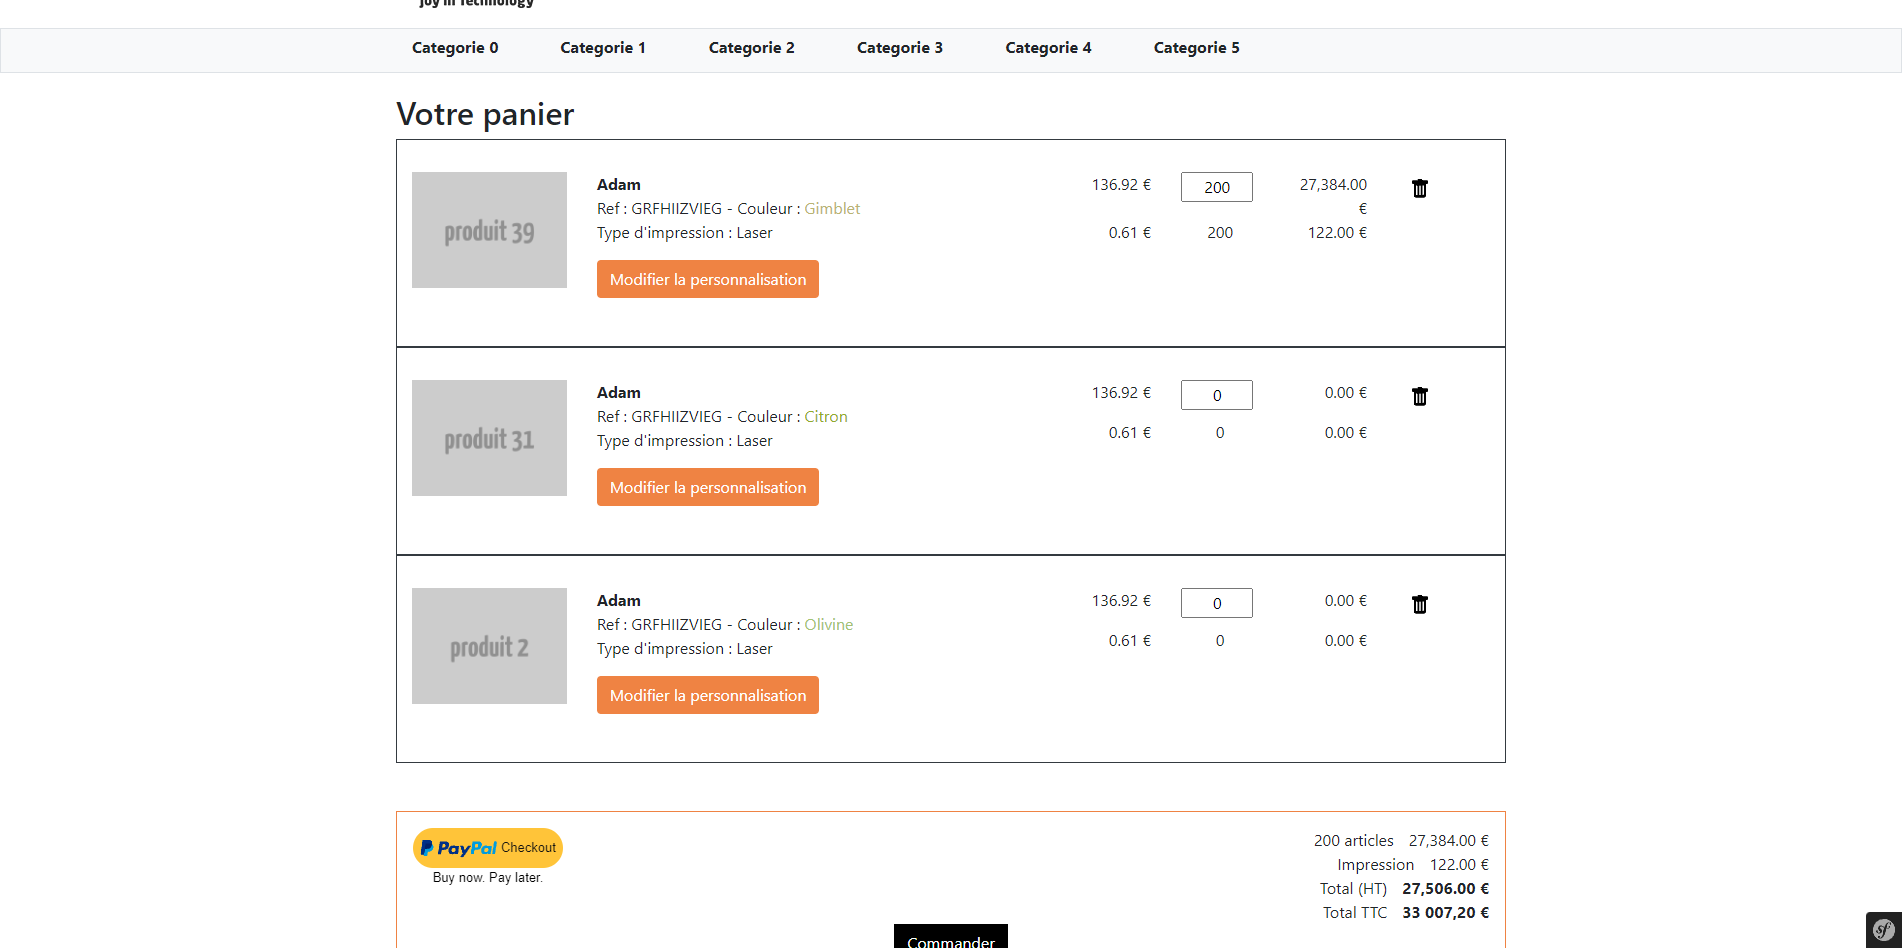Click the Commander button
This screenshot has height=948, width=1902.
coord(950,940)
